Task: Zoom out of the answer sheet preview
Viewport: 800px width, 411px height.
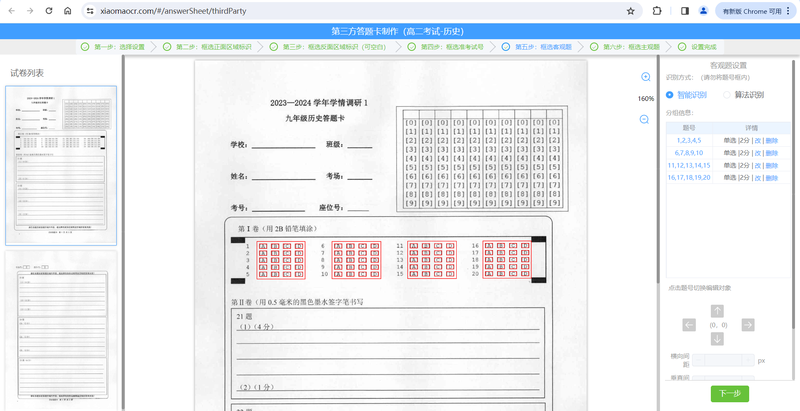Action: [644, 119]
